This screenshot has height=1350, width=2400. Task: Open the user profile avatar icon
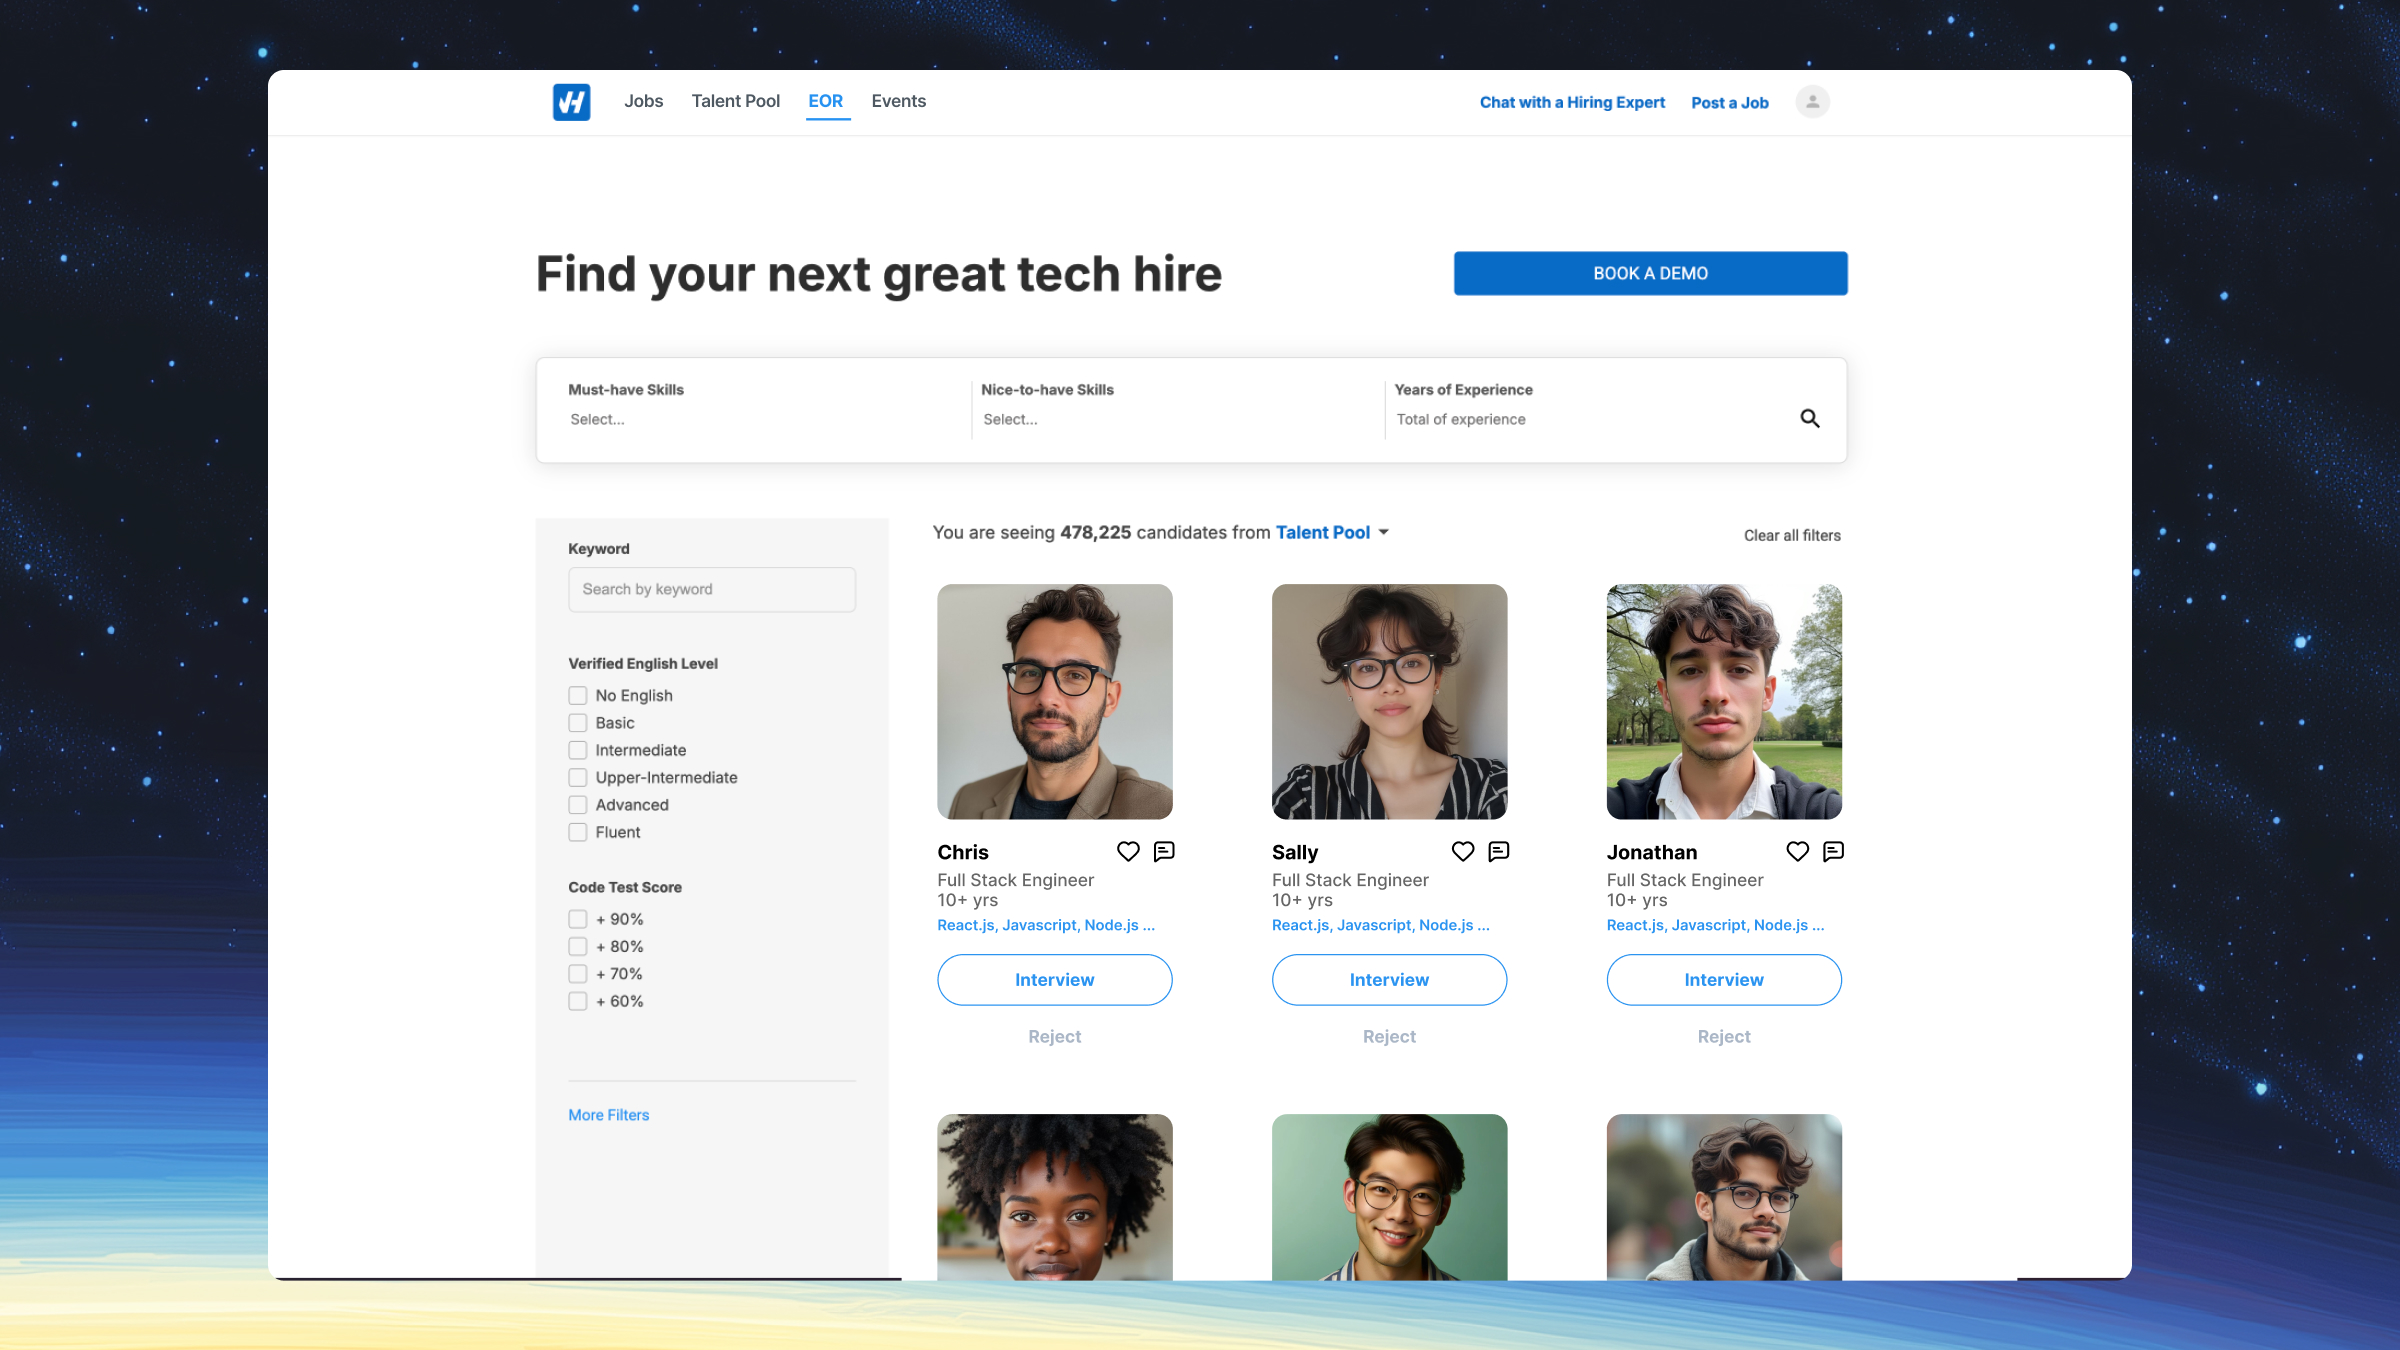[x=1812, y=102]
